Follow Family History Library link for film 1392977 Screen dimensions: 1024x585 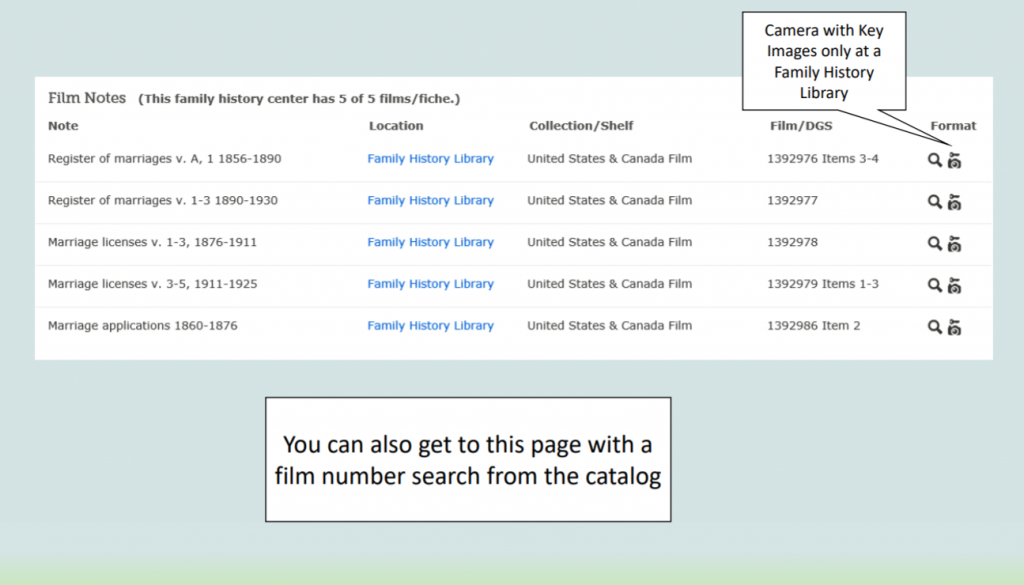click(430, 200)
